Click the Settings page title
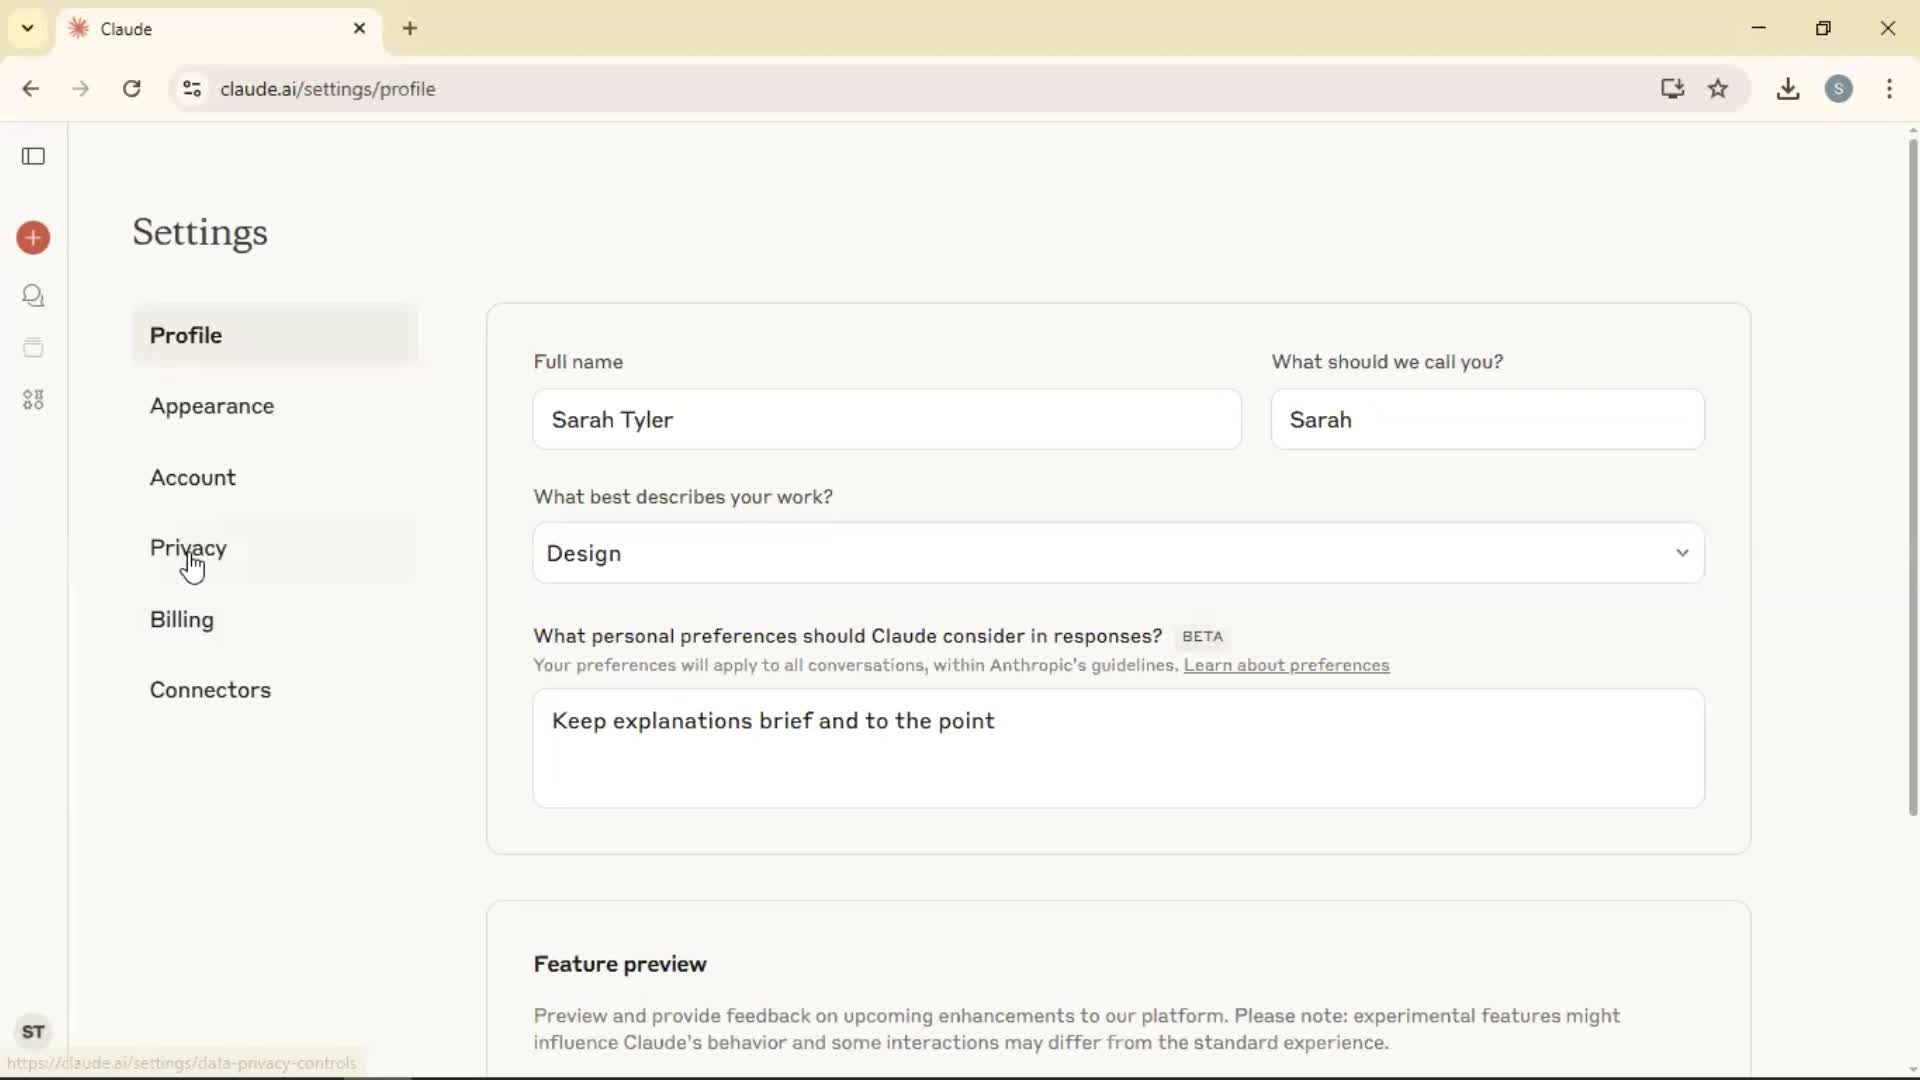The width and height of the screenshot is (1920, 1080). click(200, 233)
